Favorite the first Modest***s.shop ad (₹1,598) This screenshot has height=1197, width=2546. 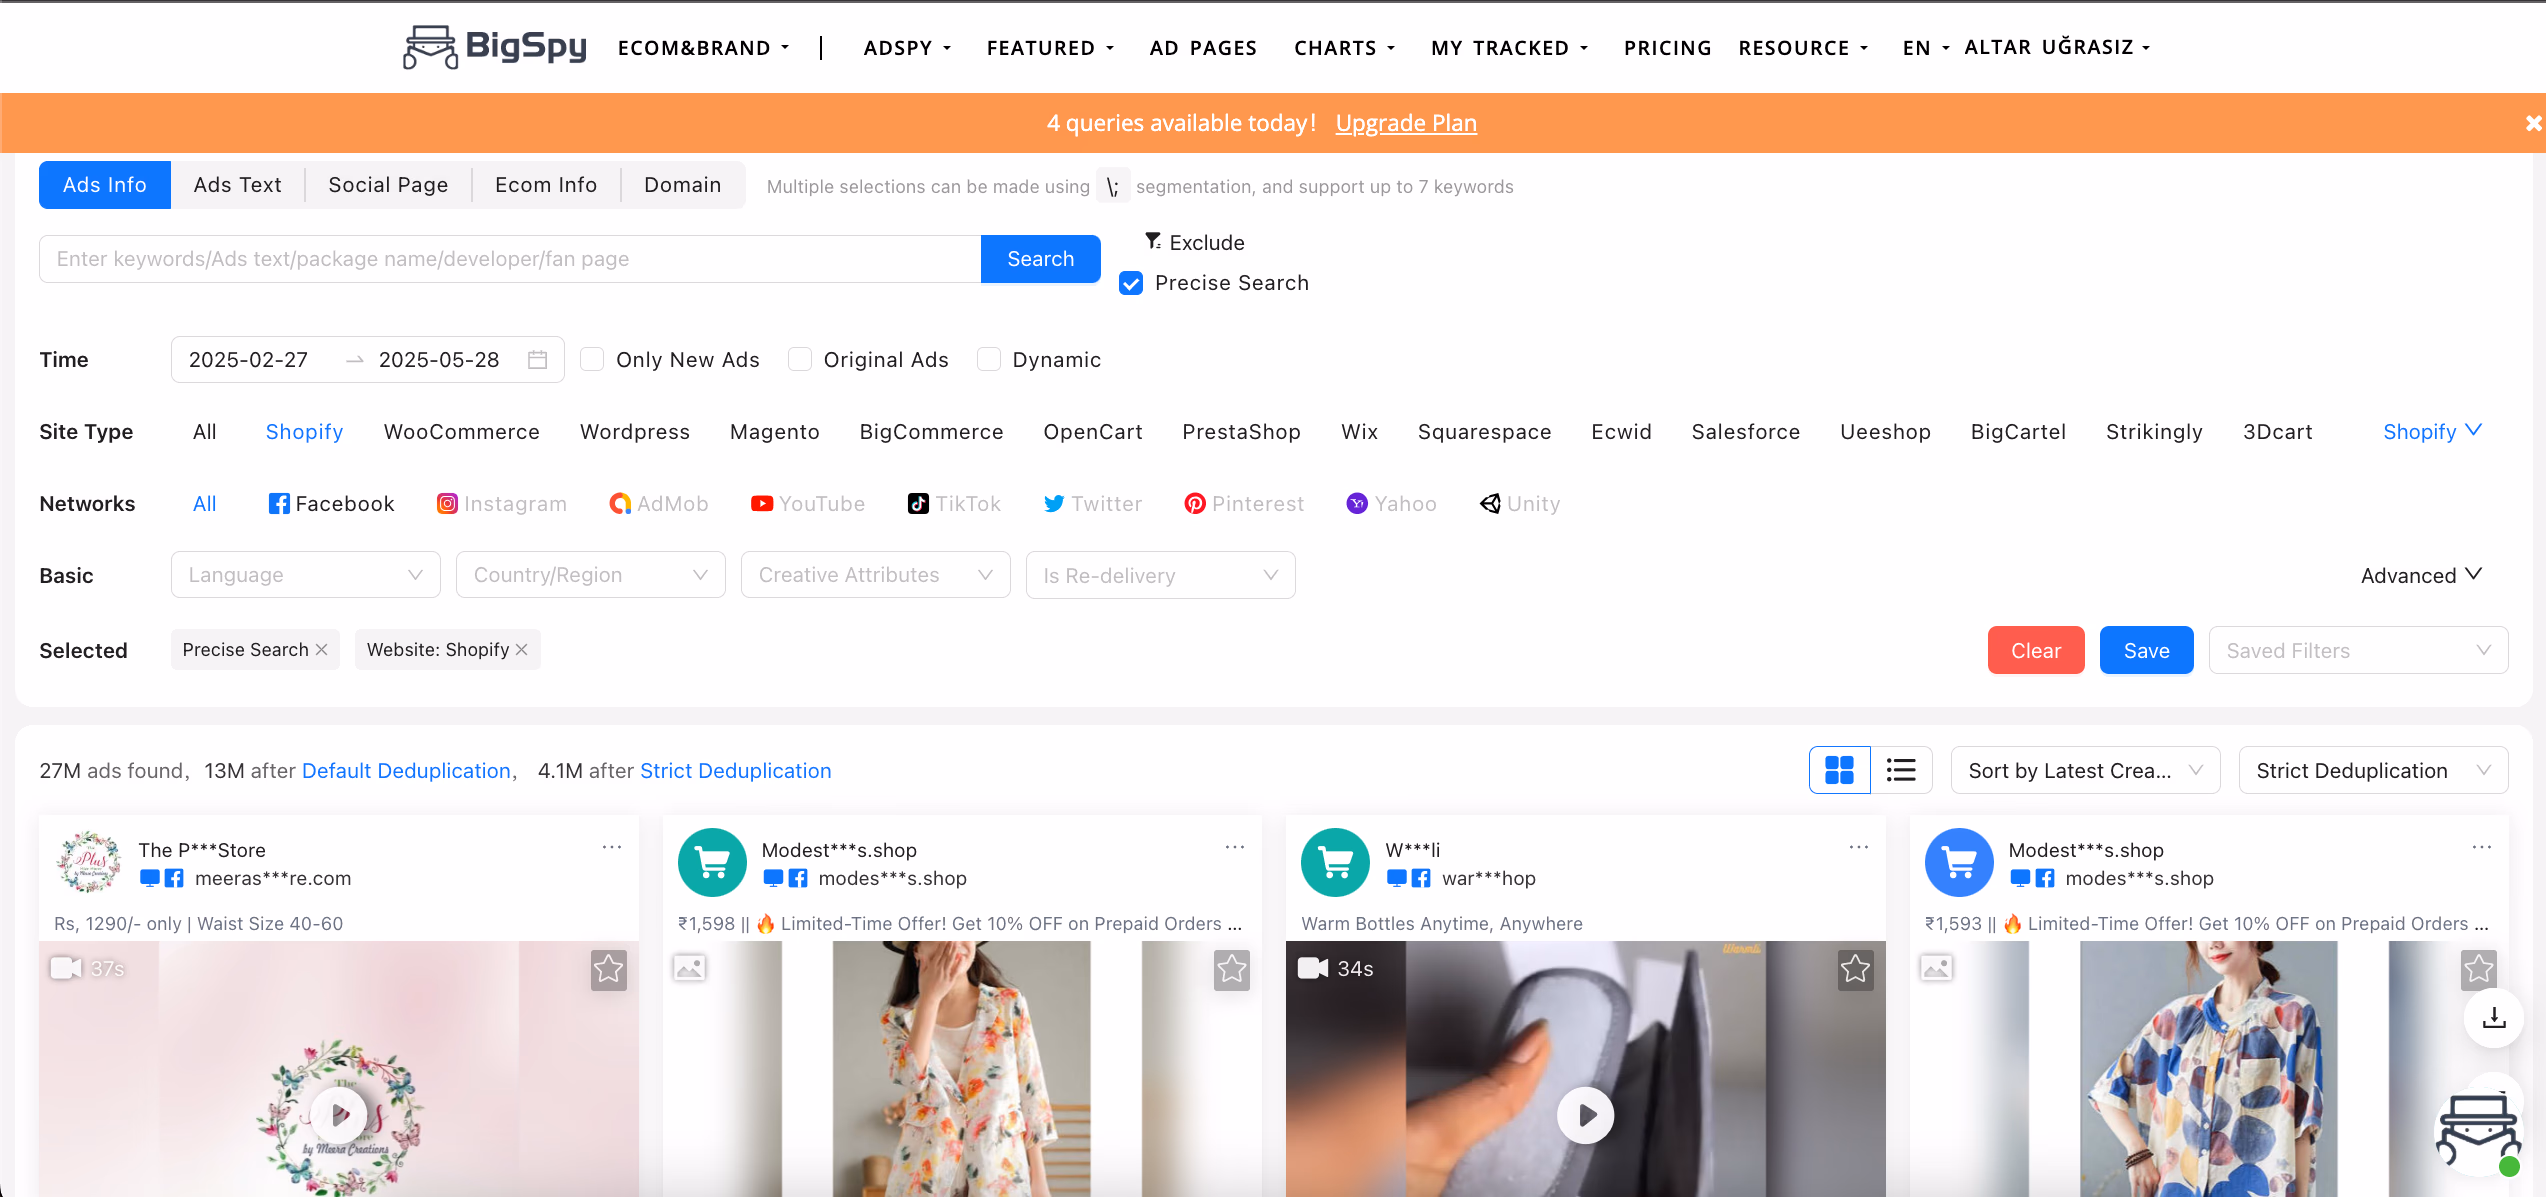coord(1232,969)
